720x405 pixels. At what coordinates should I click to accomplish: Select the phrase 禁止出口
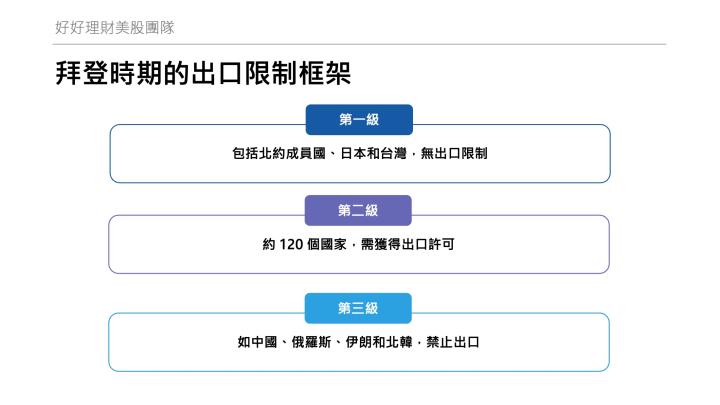point(455,342)
